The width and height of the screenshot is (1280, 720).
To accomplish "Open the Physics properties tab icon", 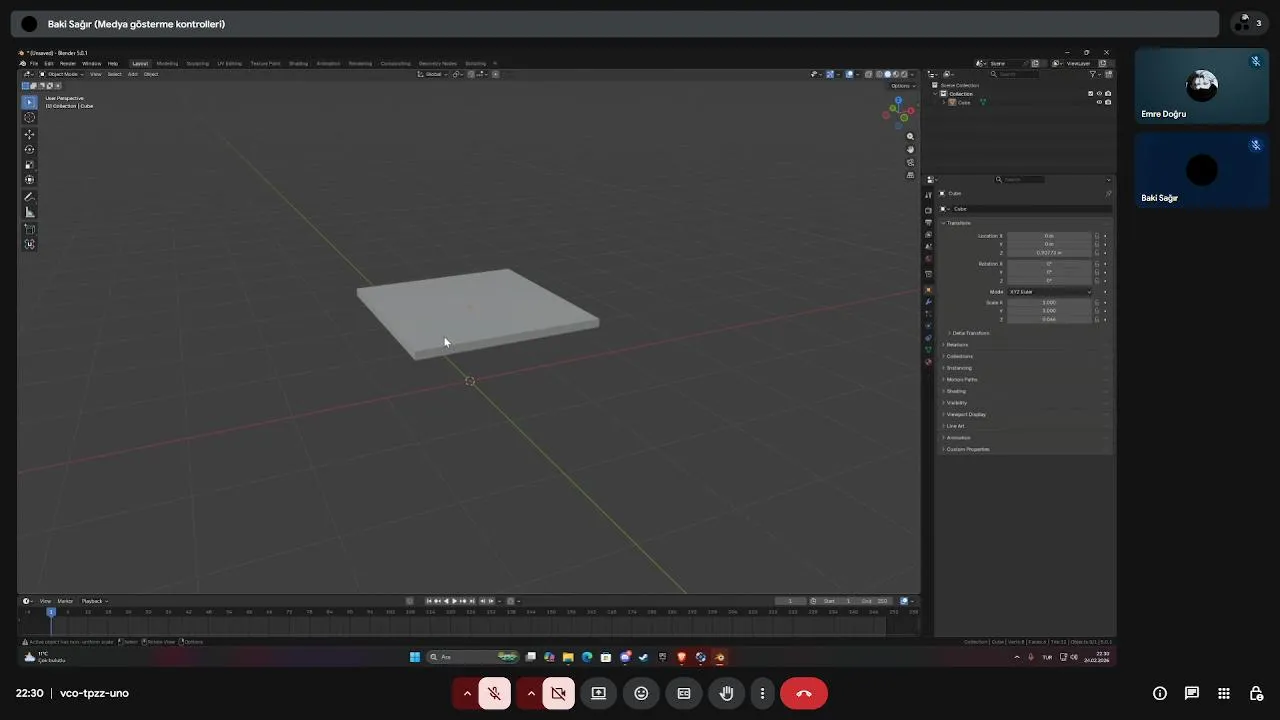I will click(928, 326).
